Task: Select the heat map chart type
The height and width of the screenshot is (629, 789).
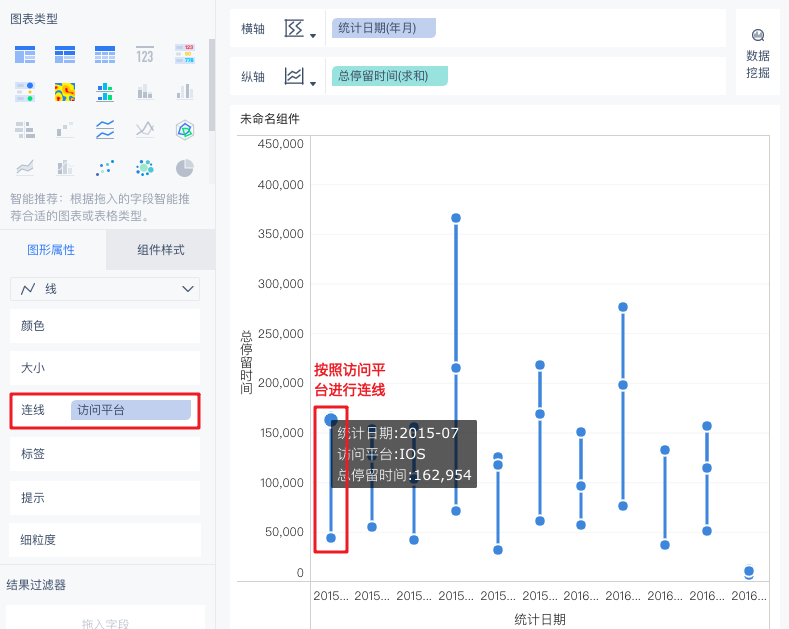Action: (x=65, y=92)
